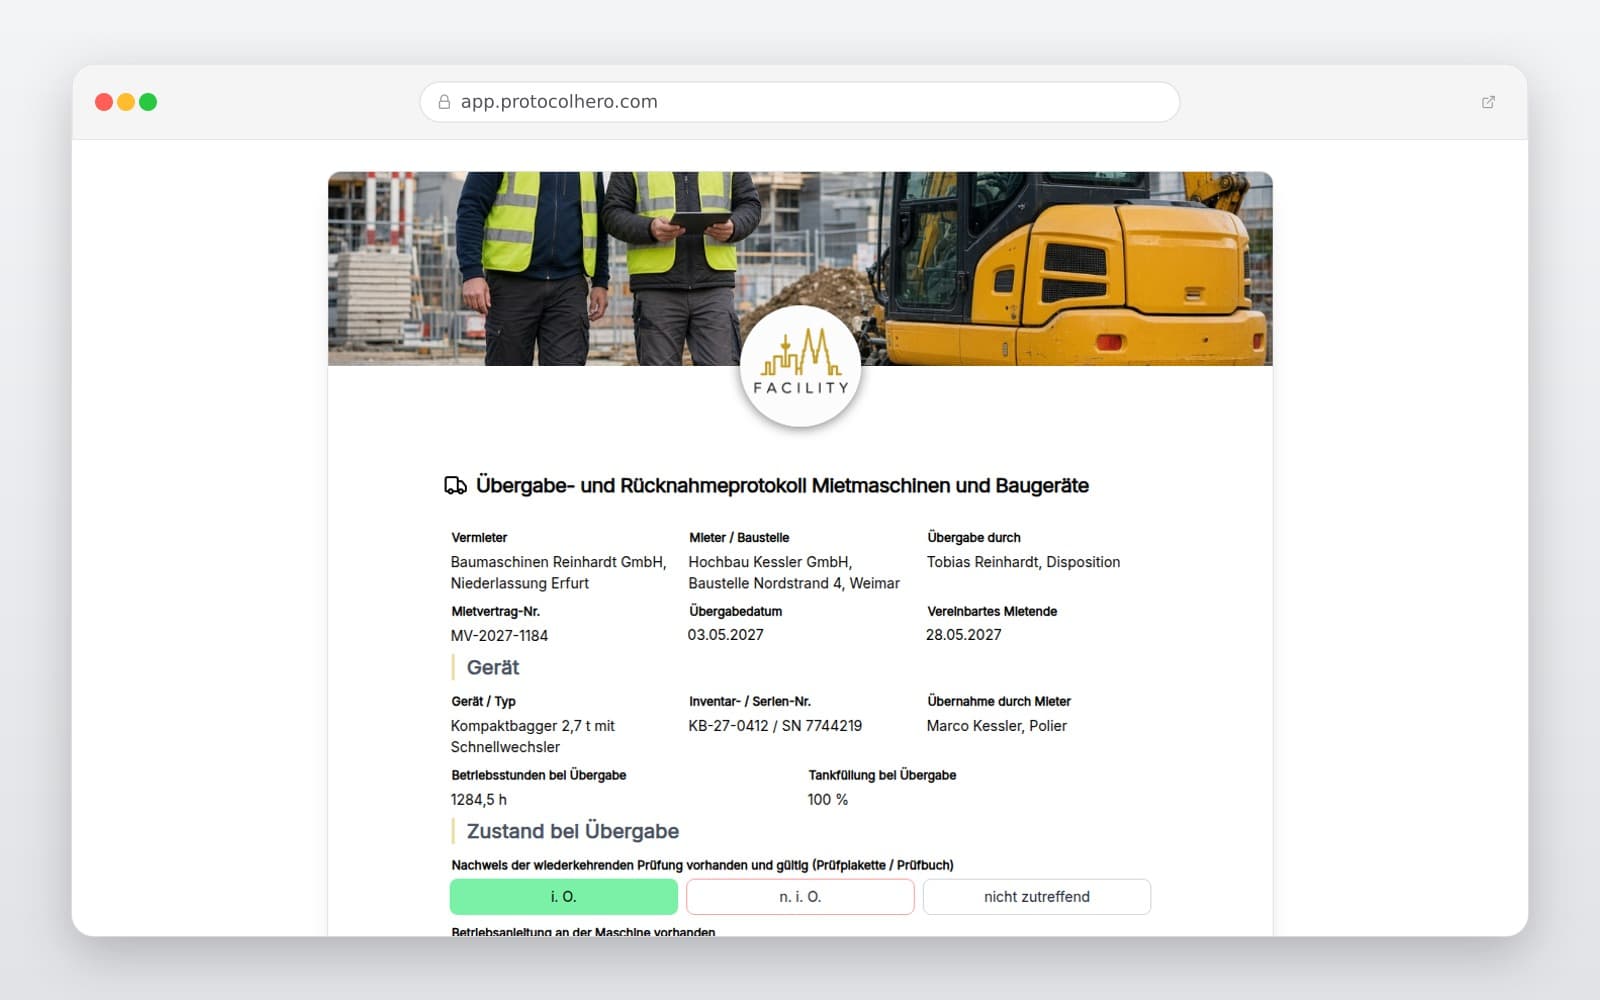Click the 'Übernahme durch Mieter' field label
This screenshot has width=1600, height=1000.
coord(999,702)
